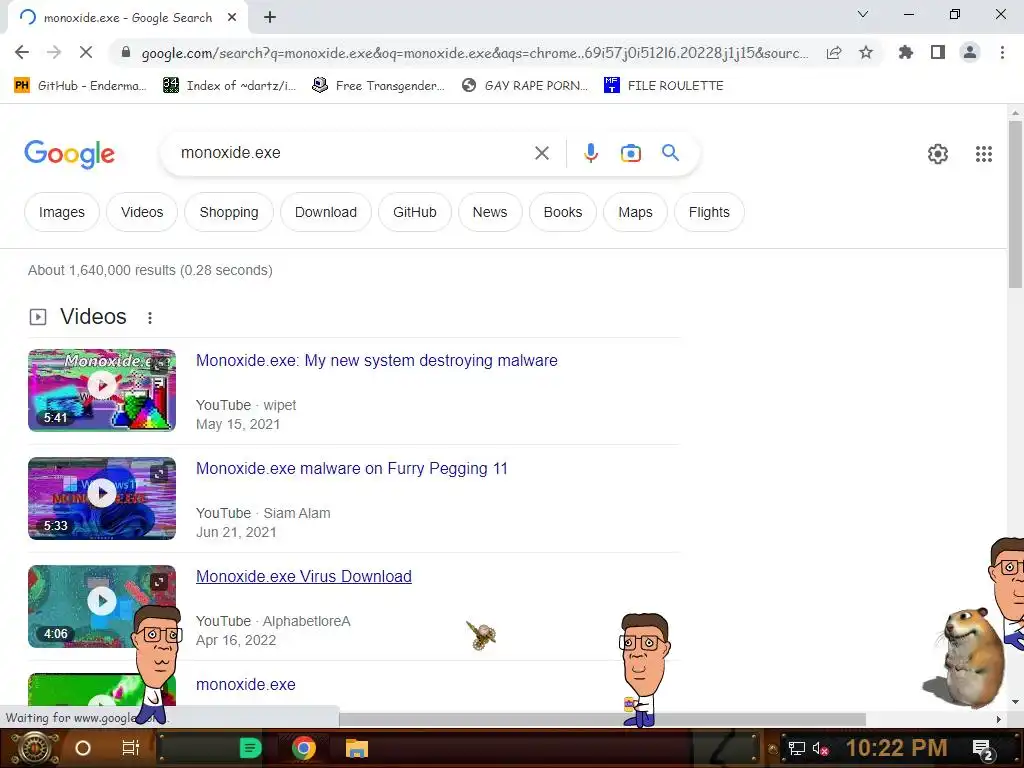Click the browser back arrow
1024x768 pixels.
[22, 52]
